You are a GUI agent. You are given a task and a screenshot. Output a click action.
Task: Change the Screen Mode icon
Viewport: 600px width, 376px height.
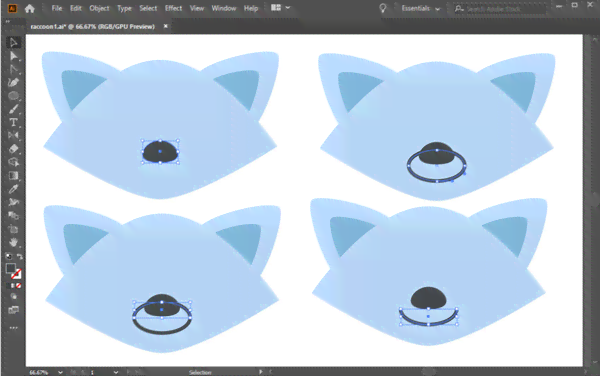13,310
